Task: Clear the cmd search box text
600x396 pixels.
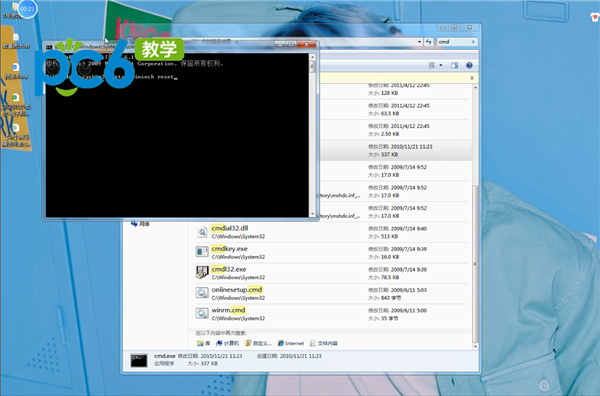Action: [473, 42]
